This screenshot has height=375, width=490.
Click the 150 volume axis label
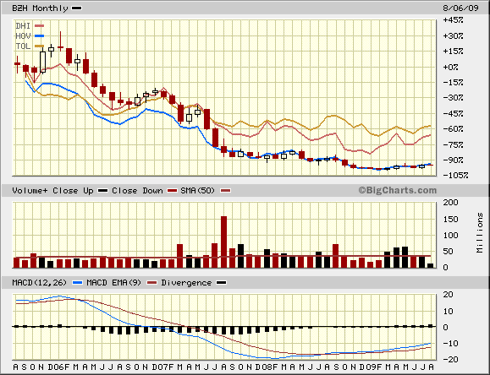pyautogui.click(x=450, y=219)
